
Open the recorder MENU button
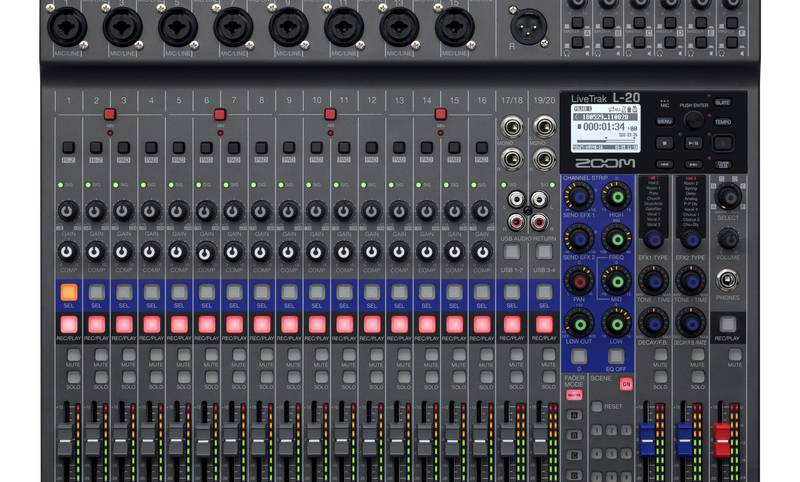[664, 121]
